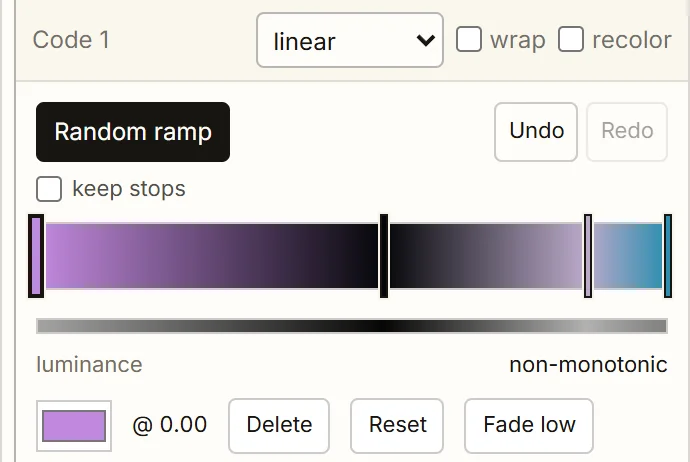Check the keep stops option
Viewport: 690px width, 462px height.
pyautogui.click(x=49, y=189)
